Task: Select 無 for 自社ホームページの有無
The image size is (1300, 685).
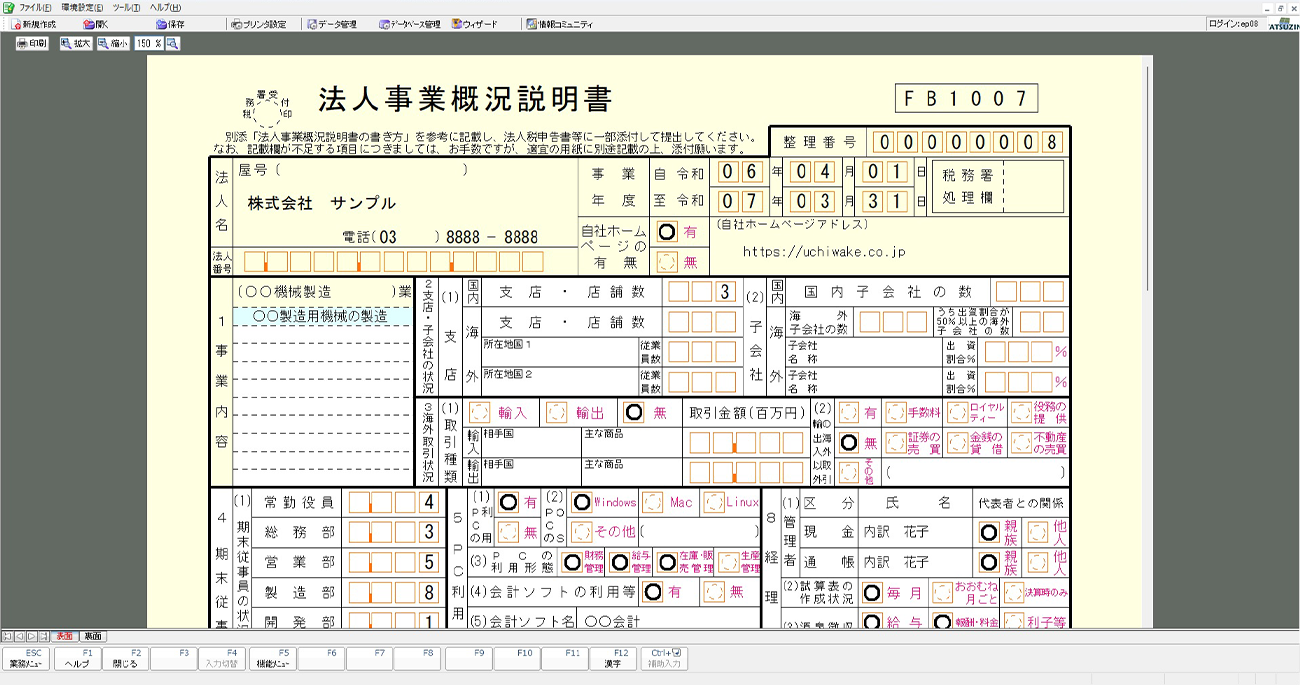Action: (666, 263)
